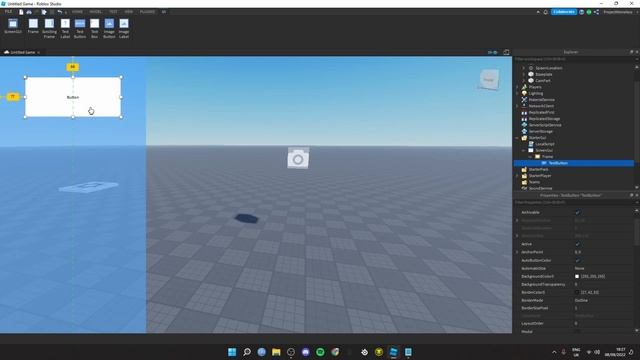Screen dimensions: 640x360
Task: Select the camera icon in the viewport
Action: pos(298,158)
